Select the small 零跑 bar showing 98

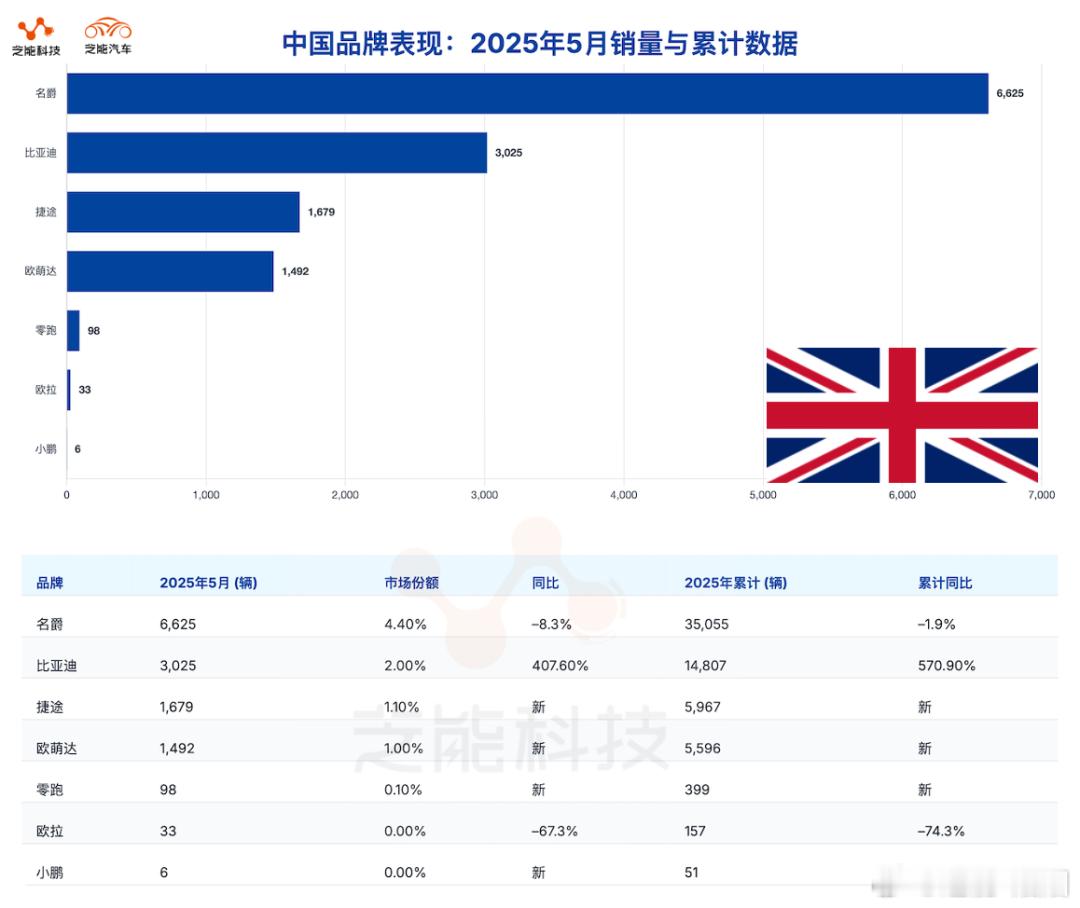(73, 330)
